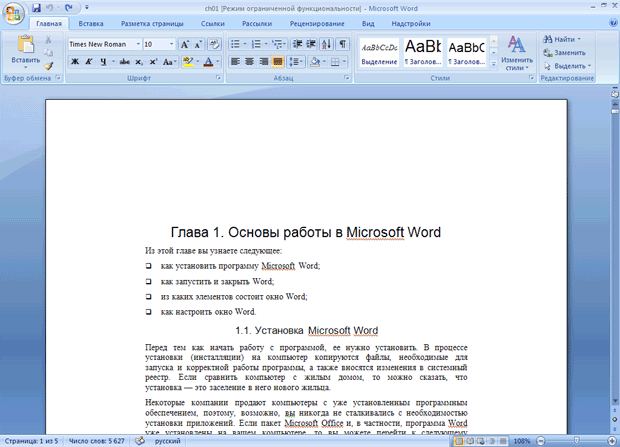
Task: Increase paragraph indent
Action: (x=311, y=44)
